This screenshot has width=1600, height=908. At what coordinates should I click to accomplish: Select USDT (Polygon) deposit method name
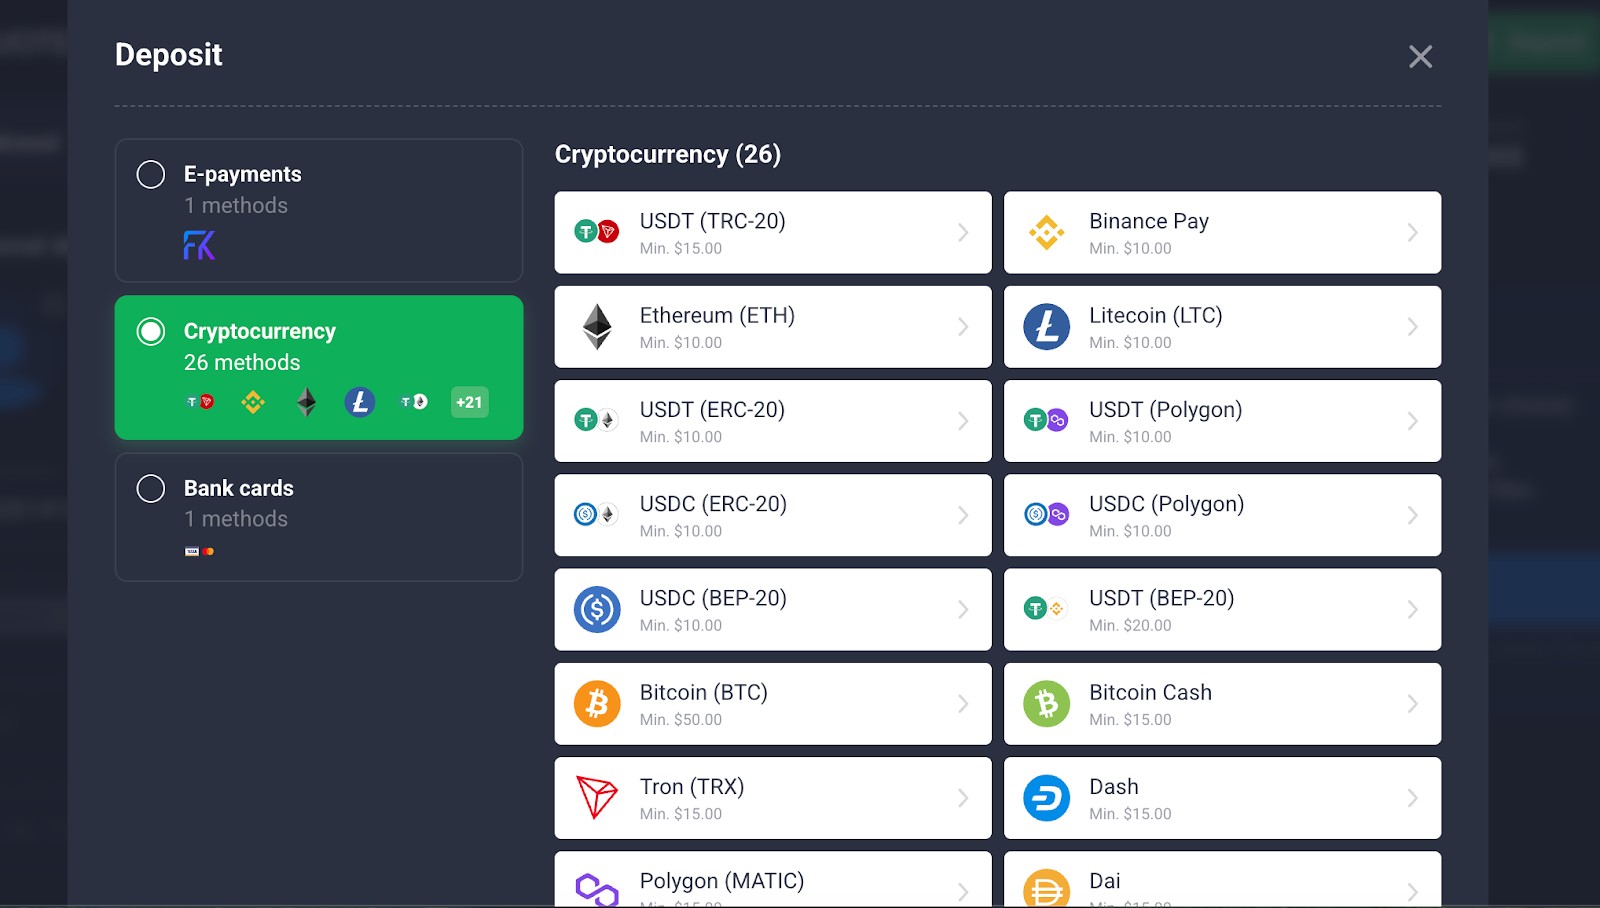click(x=1166, y=410)
